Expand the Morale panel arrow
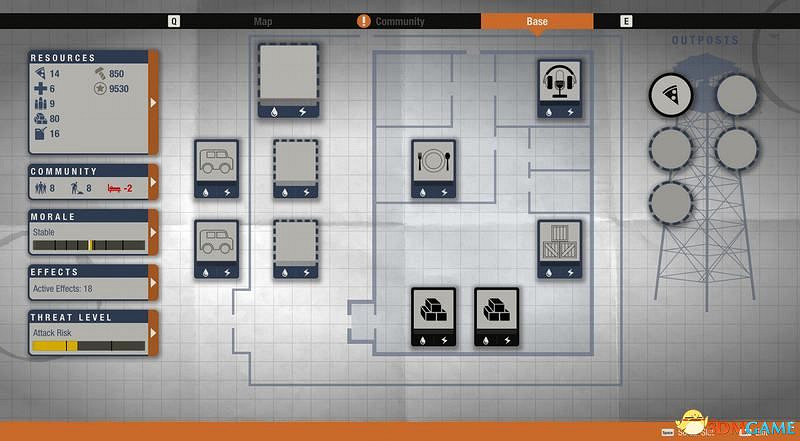The width and height of the screenshot is (800, 441). point(153,231)
